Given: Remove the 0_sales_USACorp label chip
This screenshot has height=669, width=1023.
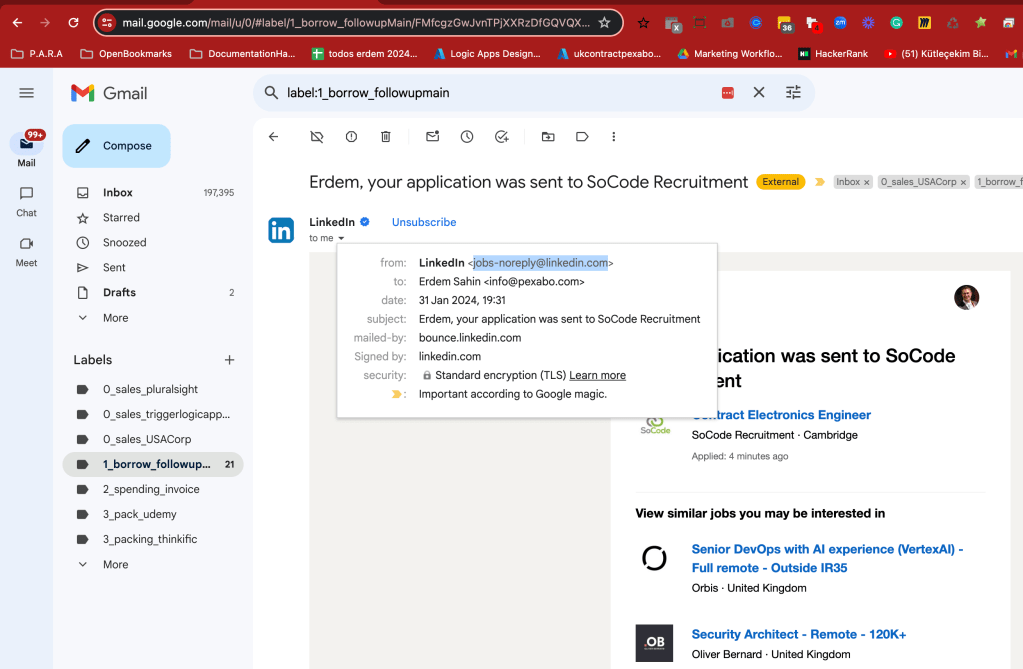Looking at the screenshot, I should tap(963, 183).
